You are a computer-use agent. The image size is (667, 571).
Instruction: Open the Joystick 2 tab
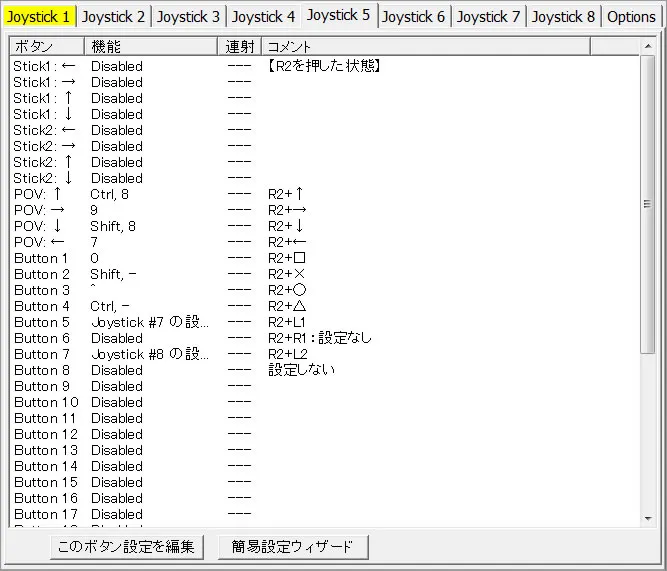(x=113, y=16)
